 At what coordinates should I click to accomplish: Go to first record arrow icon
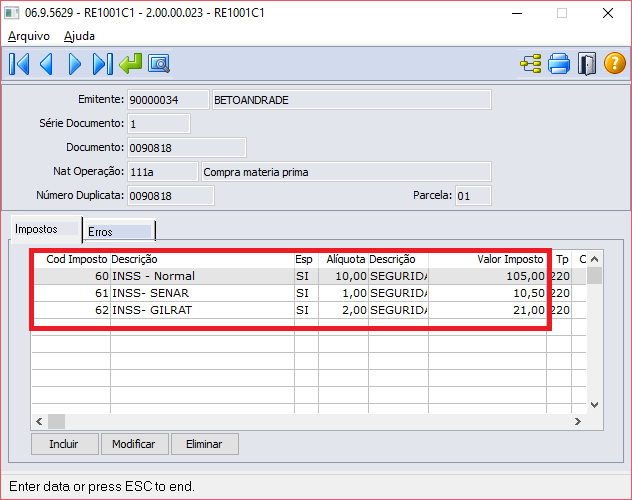(x=19, y=64)
